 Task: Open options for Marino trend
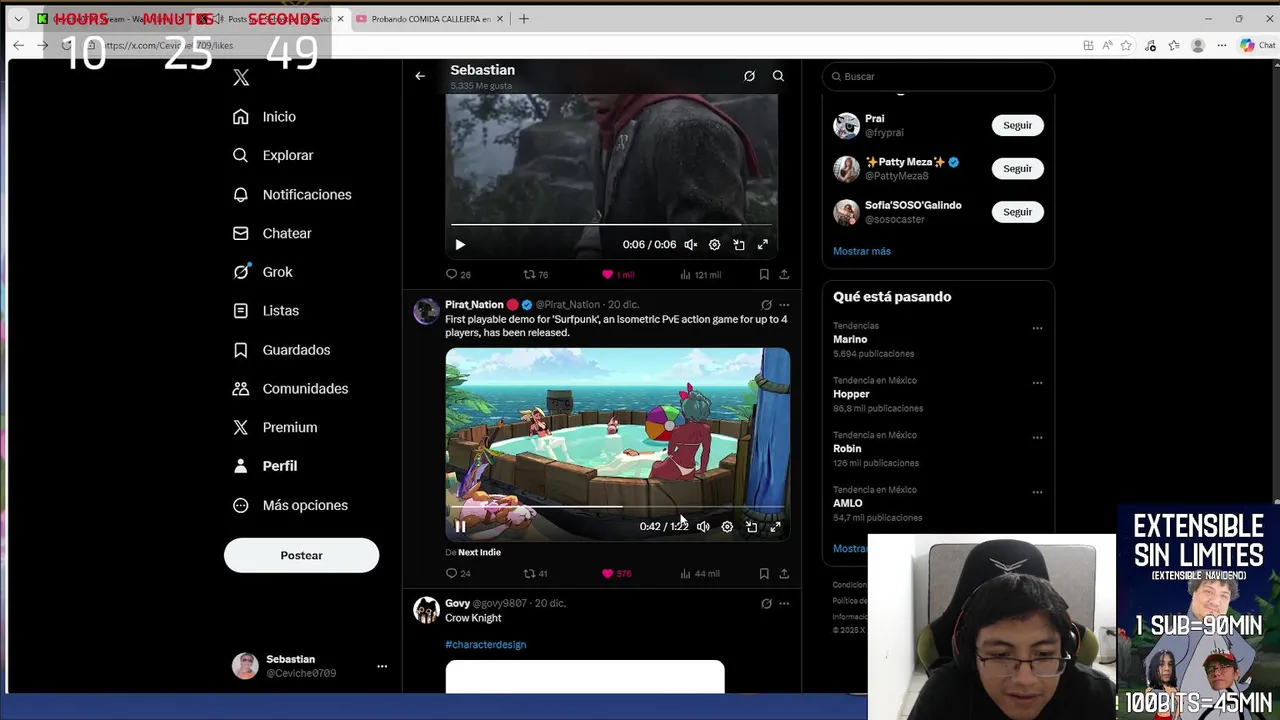point(1037,328)
